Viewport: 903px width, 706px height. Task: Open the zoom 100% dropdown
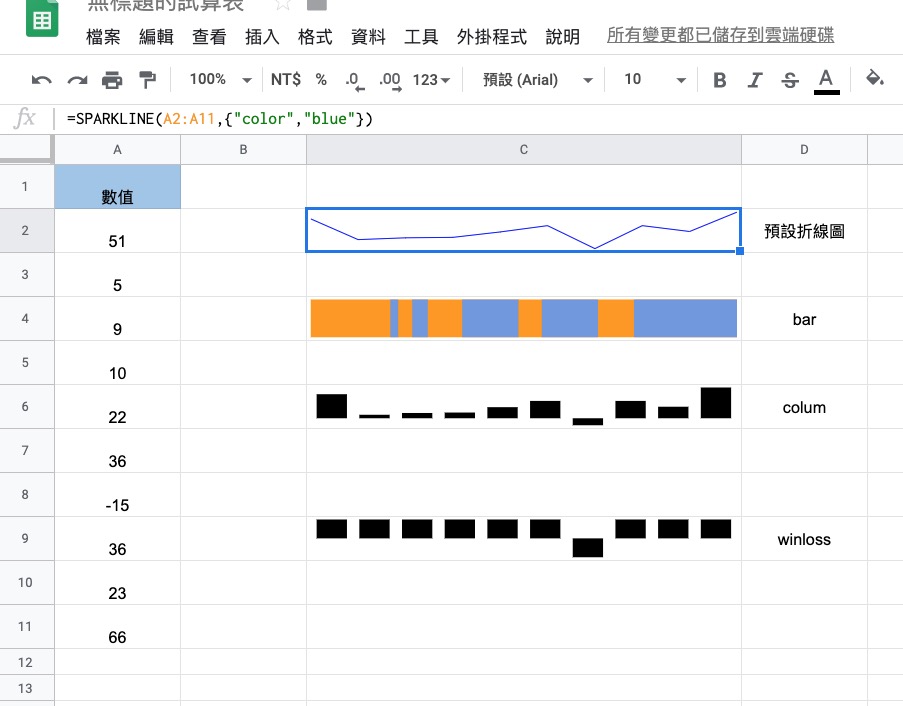(221, 79)
